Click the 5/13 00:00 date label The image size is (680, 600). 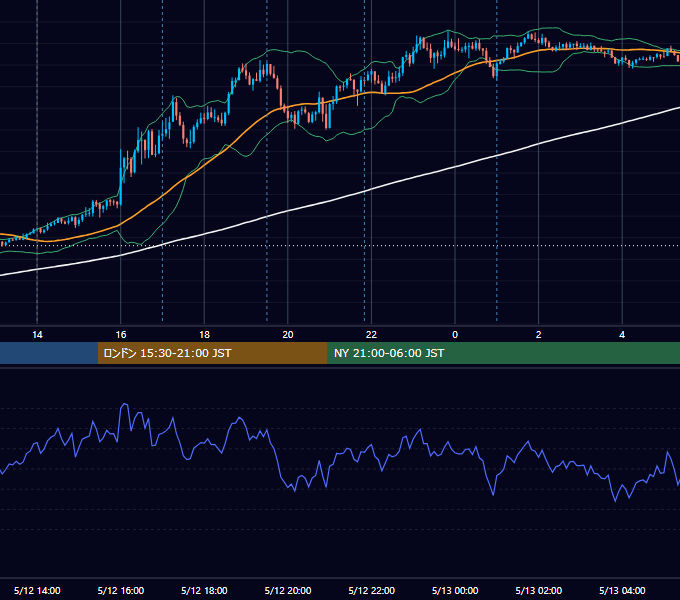tap(455, 590)
